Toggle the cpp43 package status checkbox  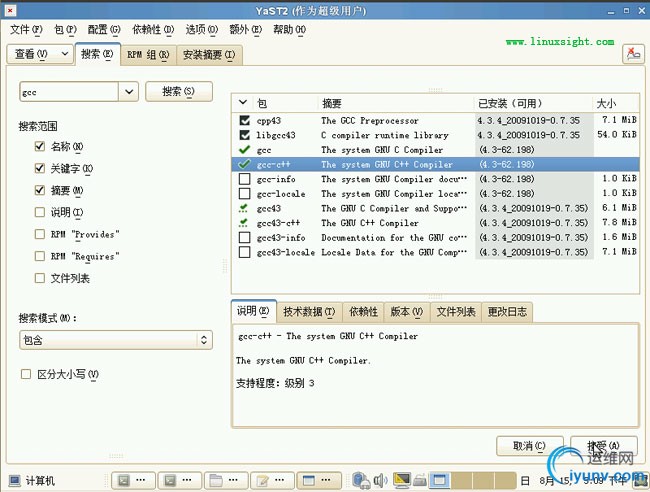pyautogui.click(x=245, y=120)
